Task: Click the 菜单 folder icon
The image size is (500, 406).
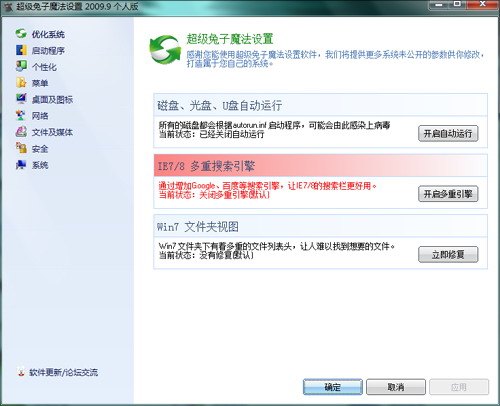Action: pos(21,83)
